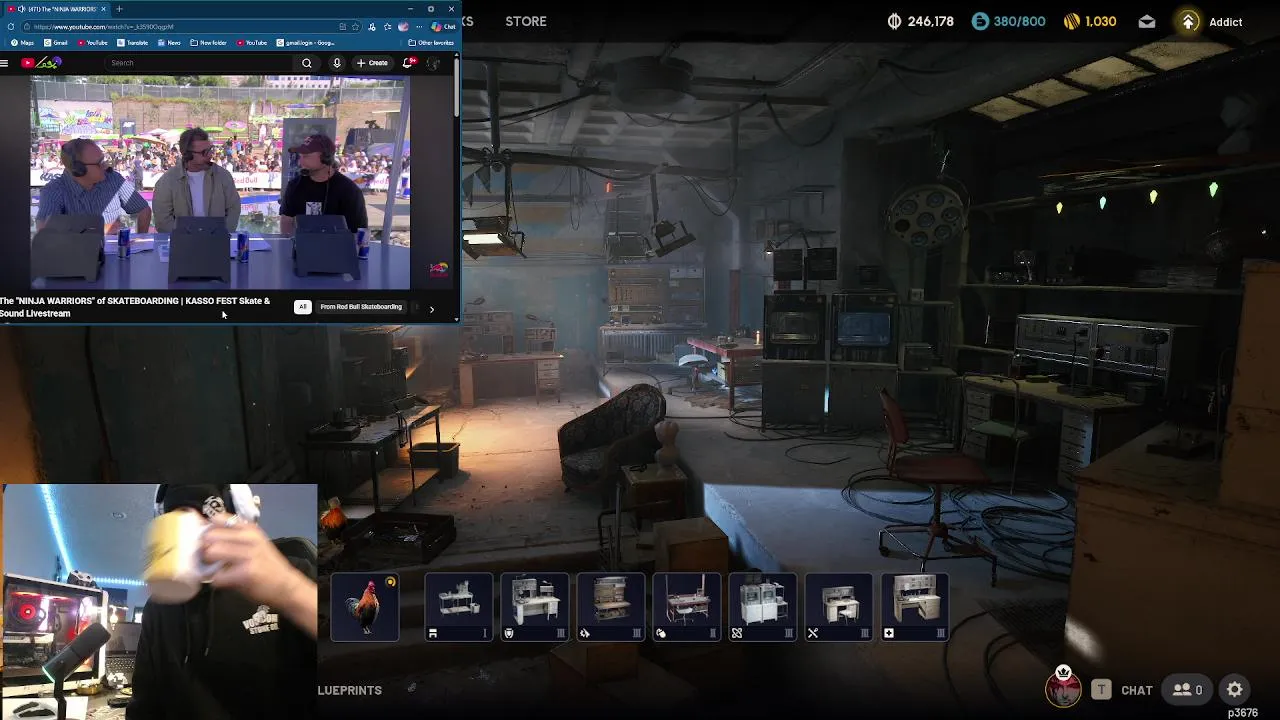This screenshot has width=1280, height=720.
Task: Open the settings gear in game
Action: 1235,689
